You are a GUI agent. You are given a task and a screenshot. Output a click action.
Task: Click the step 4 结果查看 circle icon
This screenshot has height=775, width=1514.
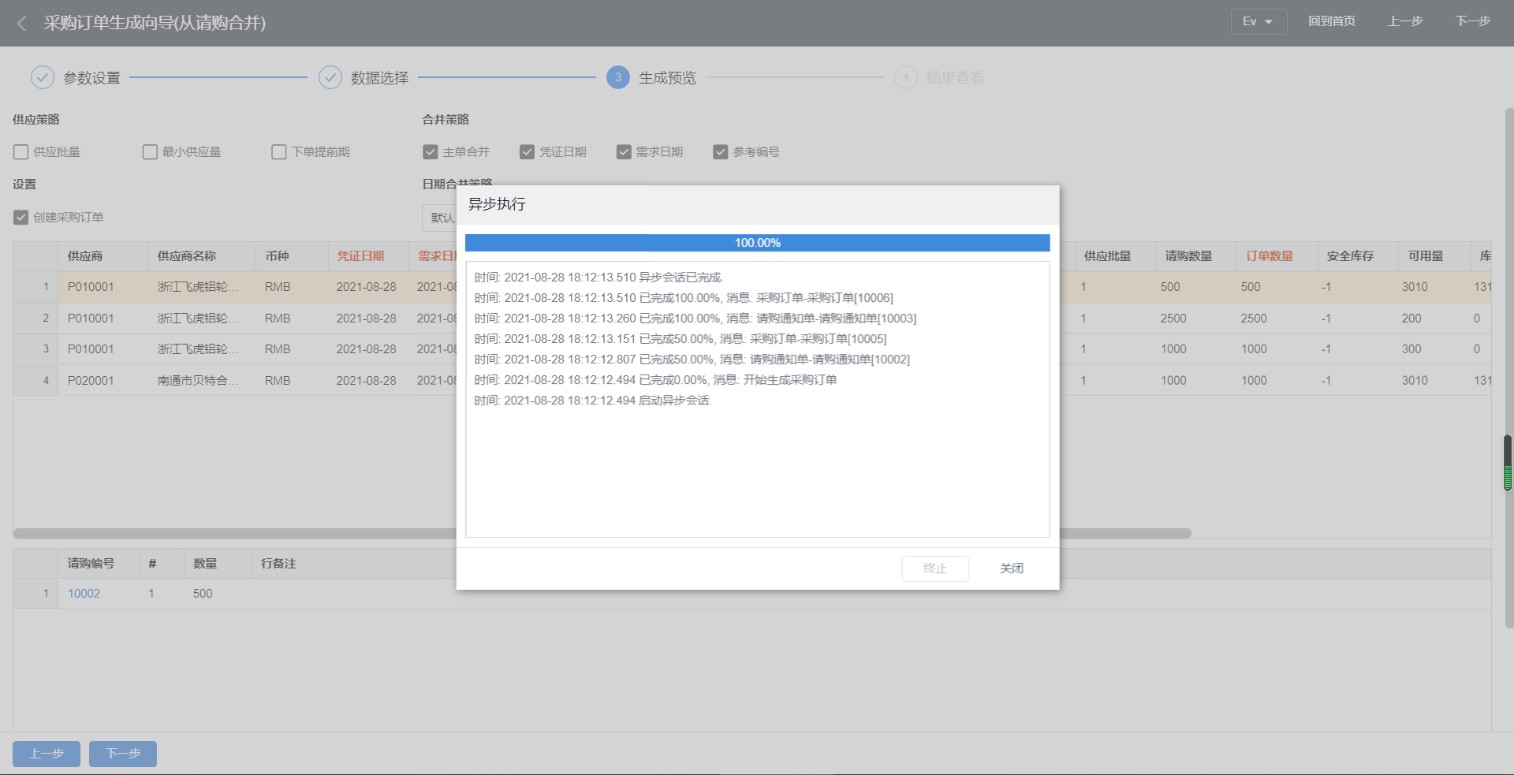click(906, 77)
